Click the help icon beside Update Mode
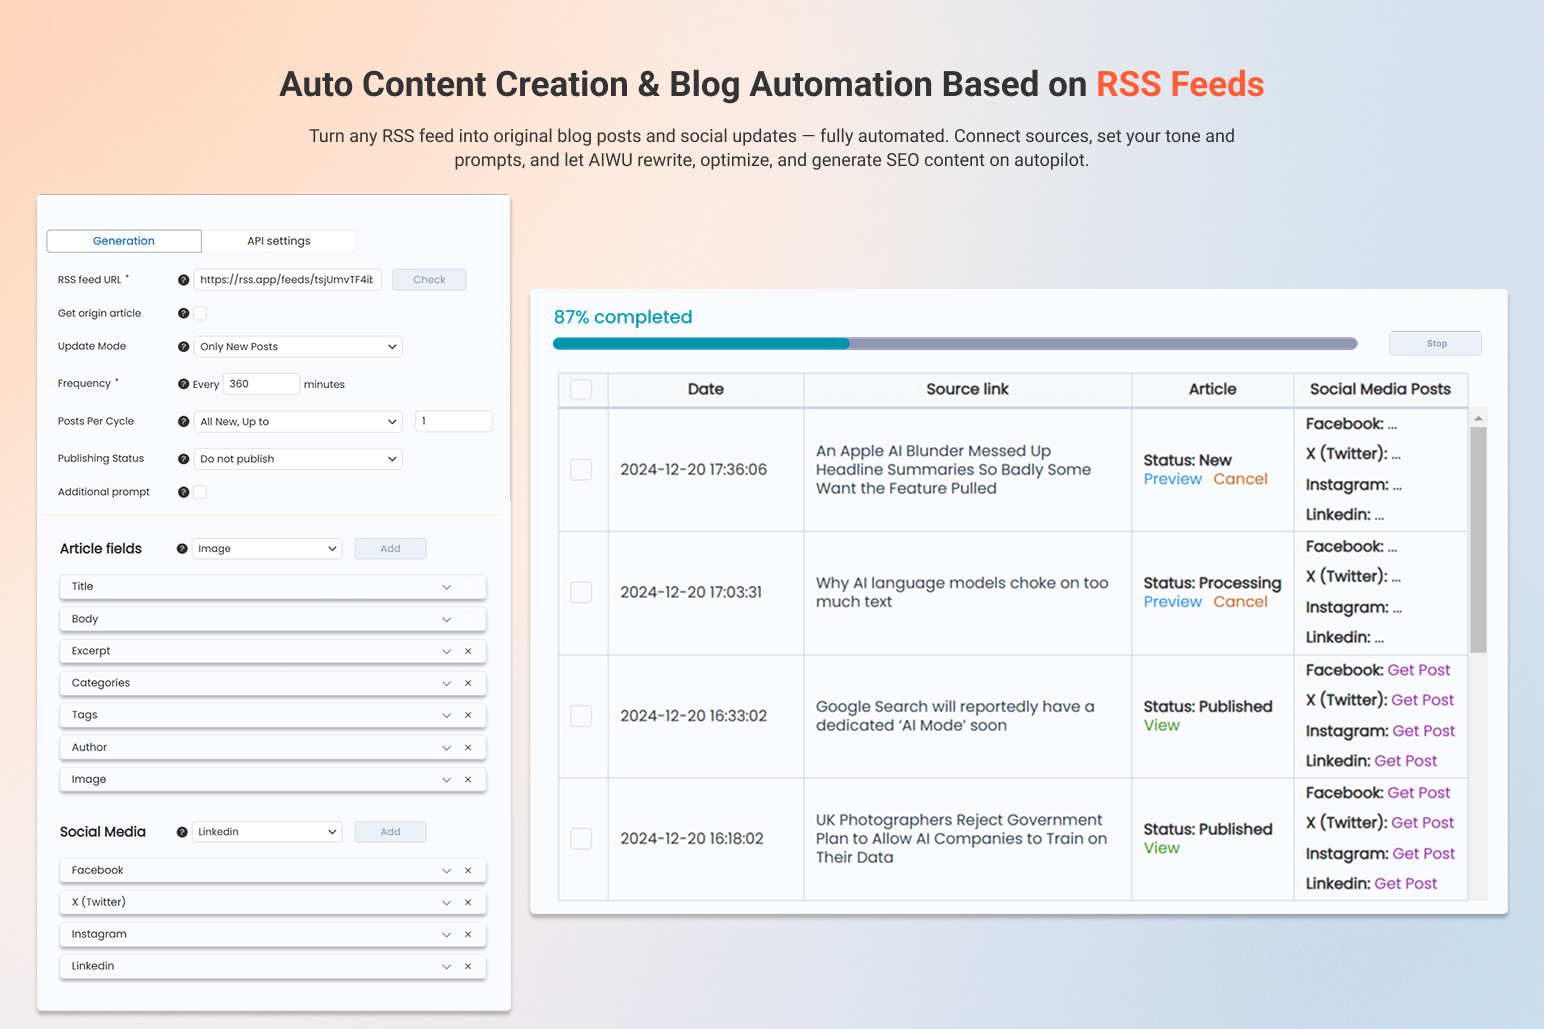Screen dimensions: 1544x1029 click(x=183, y=346)
